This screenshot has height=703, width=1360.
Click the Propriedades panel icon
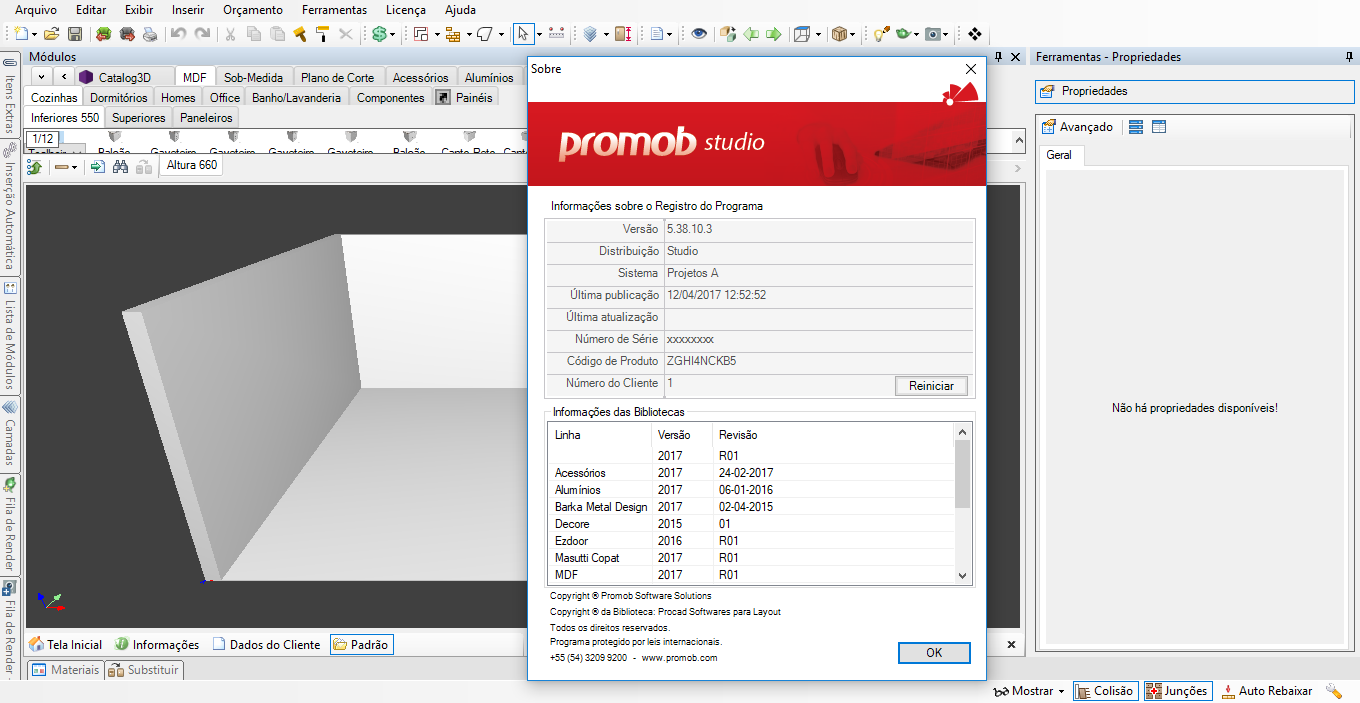[1047, 91]
